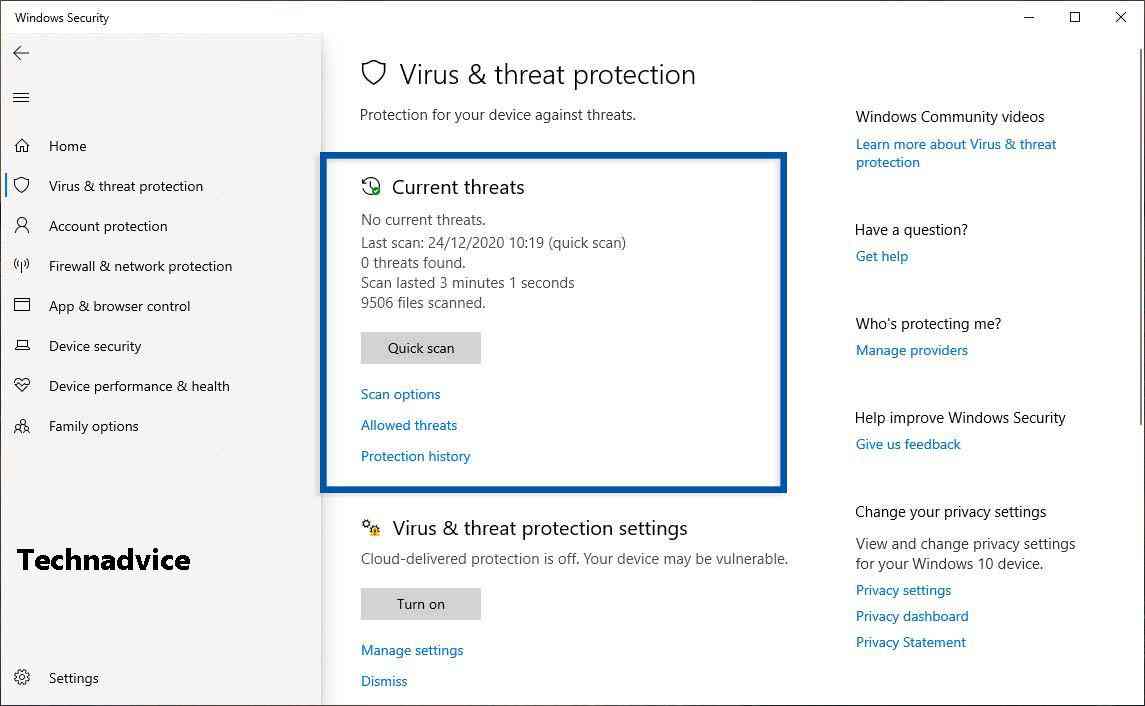The height and width of the screenshot is (706, 1145).
Task: Click the vertical scrollbar thumb
Action: pyautogui.click(x=1141, y=236)
